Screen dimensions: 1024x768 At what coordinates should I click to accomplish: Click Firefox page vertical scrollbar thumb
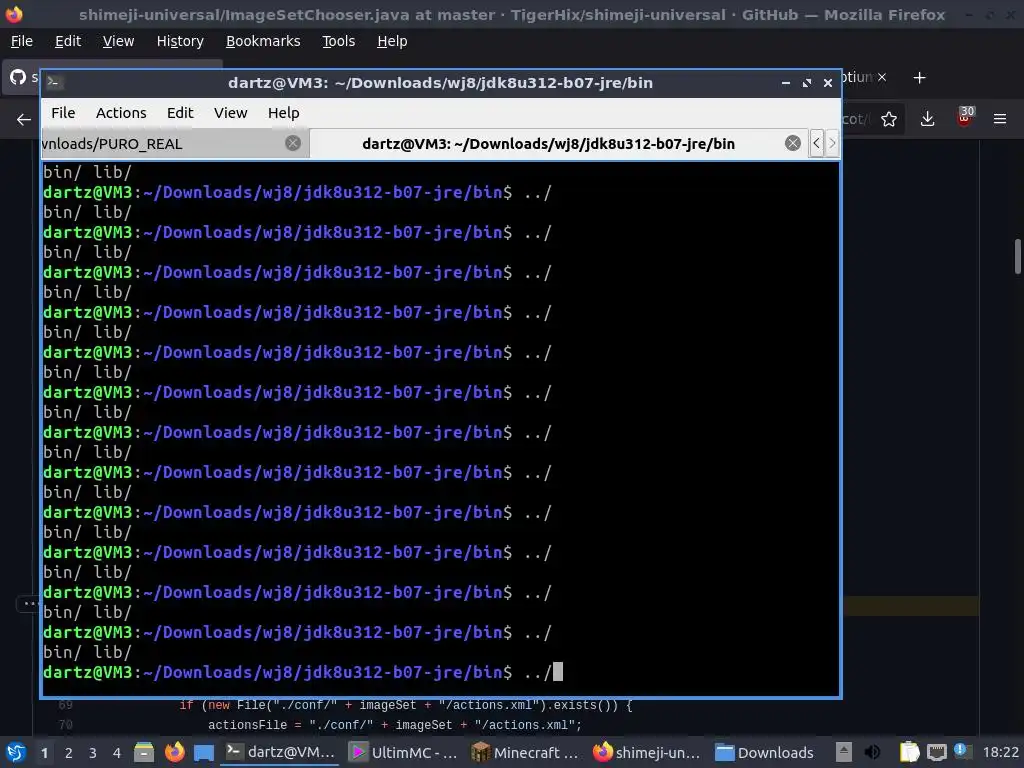[x=1017, y=257]
